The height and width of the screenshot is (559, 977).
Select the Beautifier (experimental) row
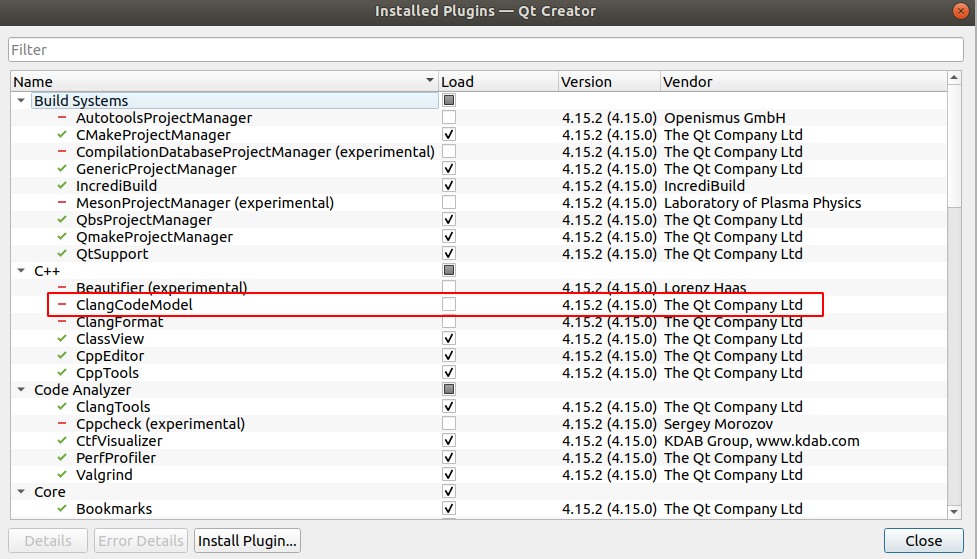[x=479, y=287]
